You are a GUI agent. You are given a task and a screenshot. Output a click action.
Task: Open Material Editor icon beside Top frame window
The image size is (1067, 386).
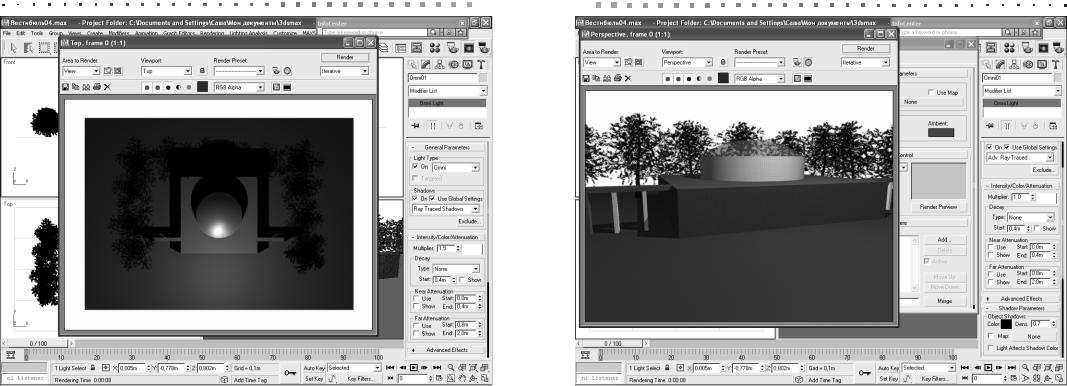(x=435, y=48)
